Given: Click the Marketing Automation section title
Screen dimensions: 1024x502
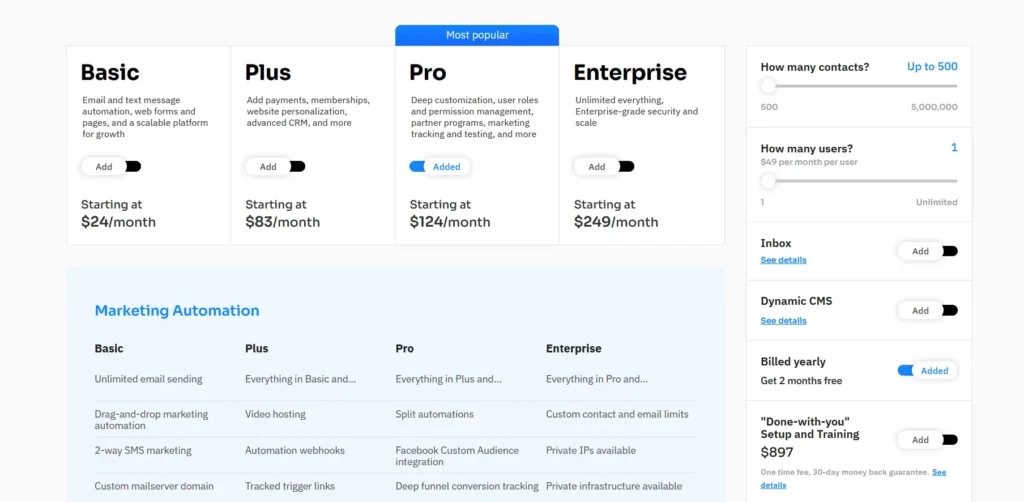Looking at the screenshot, I should click(177, 311).
